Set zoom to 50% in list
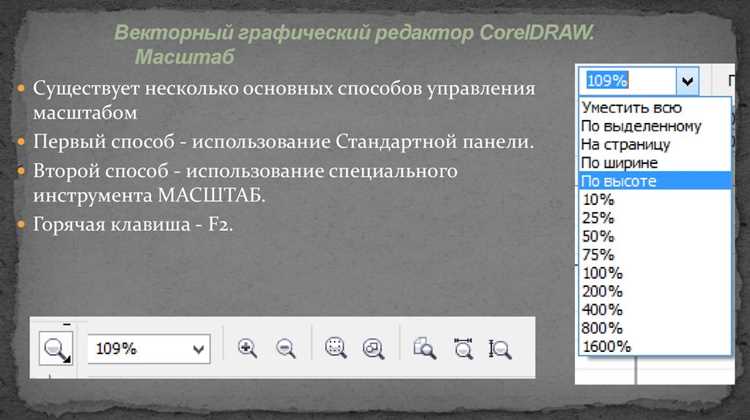 click(x=655, y=236)
